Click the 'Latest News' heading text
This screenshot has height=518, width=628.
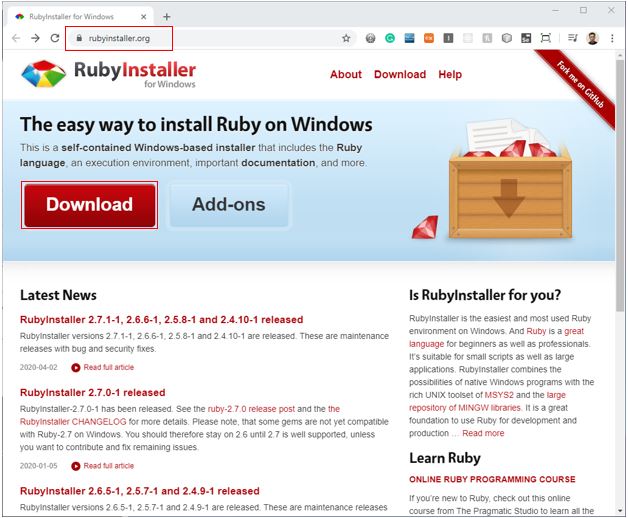[x=58, y=295]
